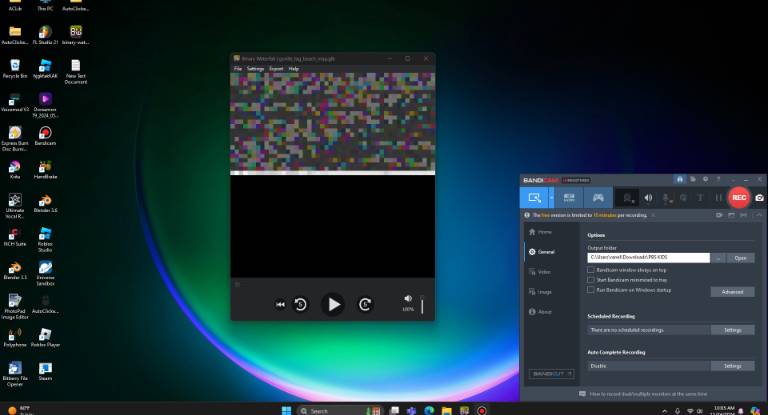Enable Bandicam window always on top
Screen dimensions: 768x415
click(591, 270)
